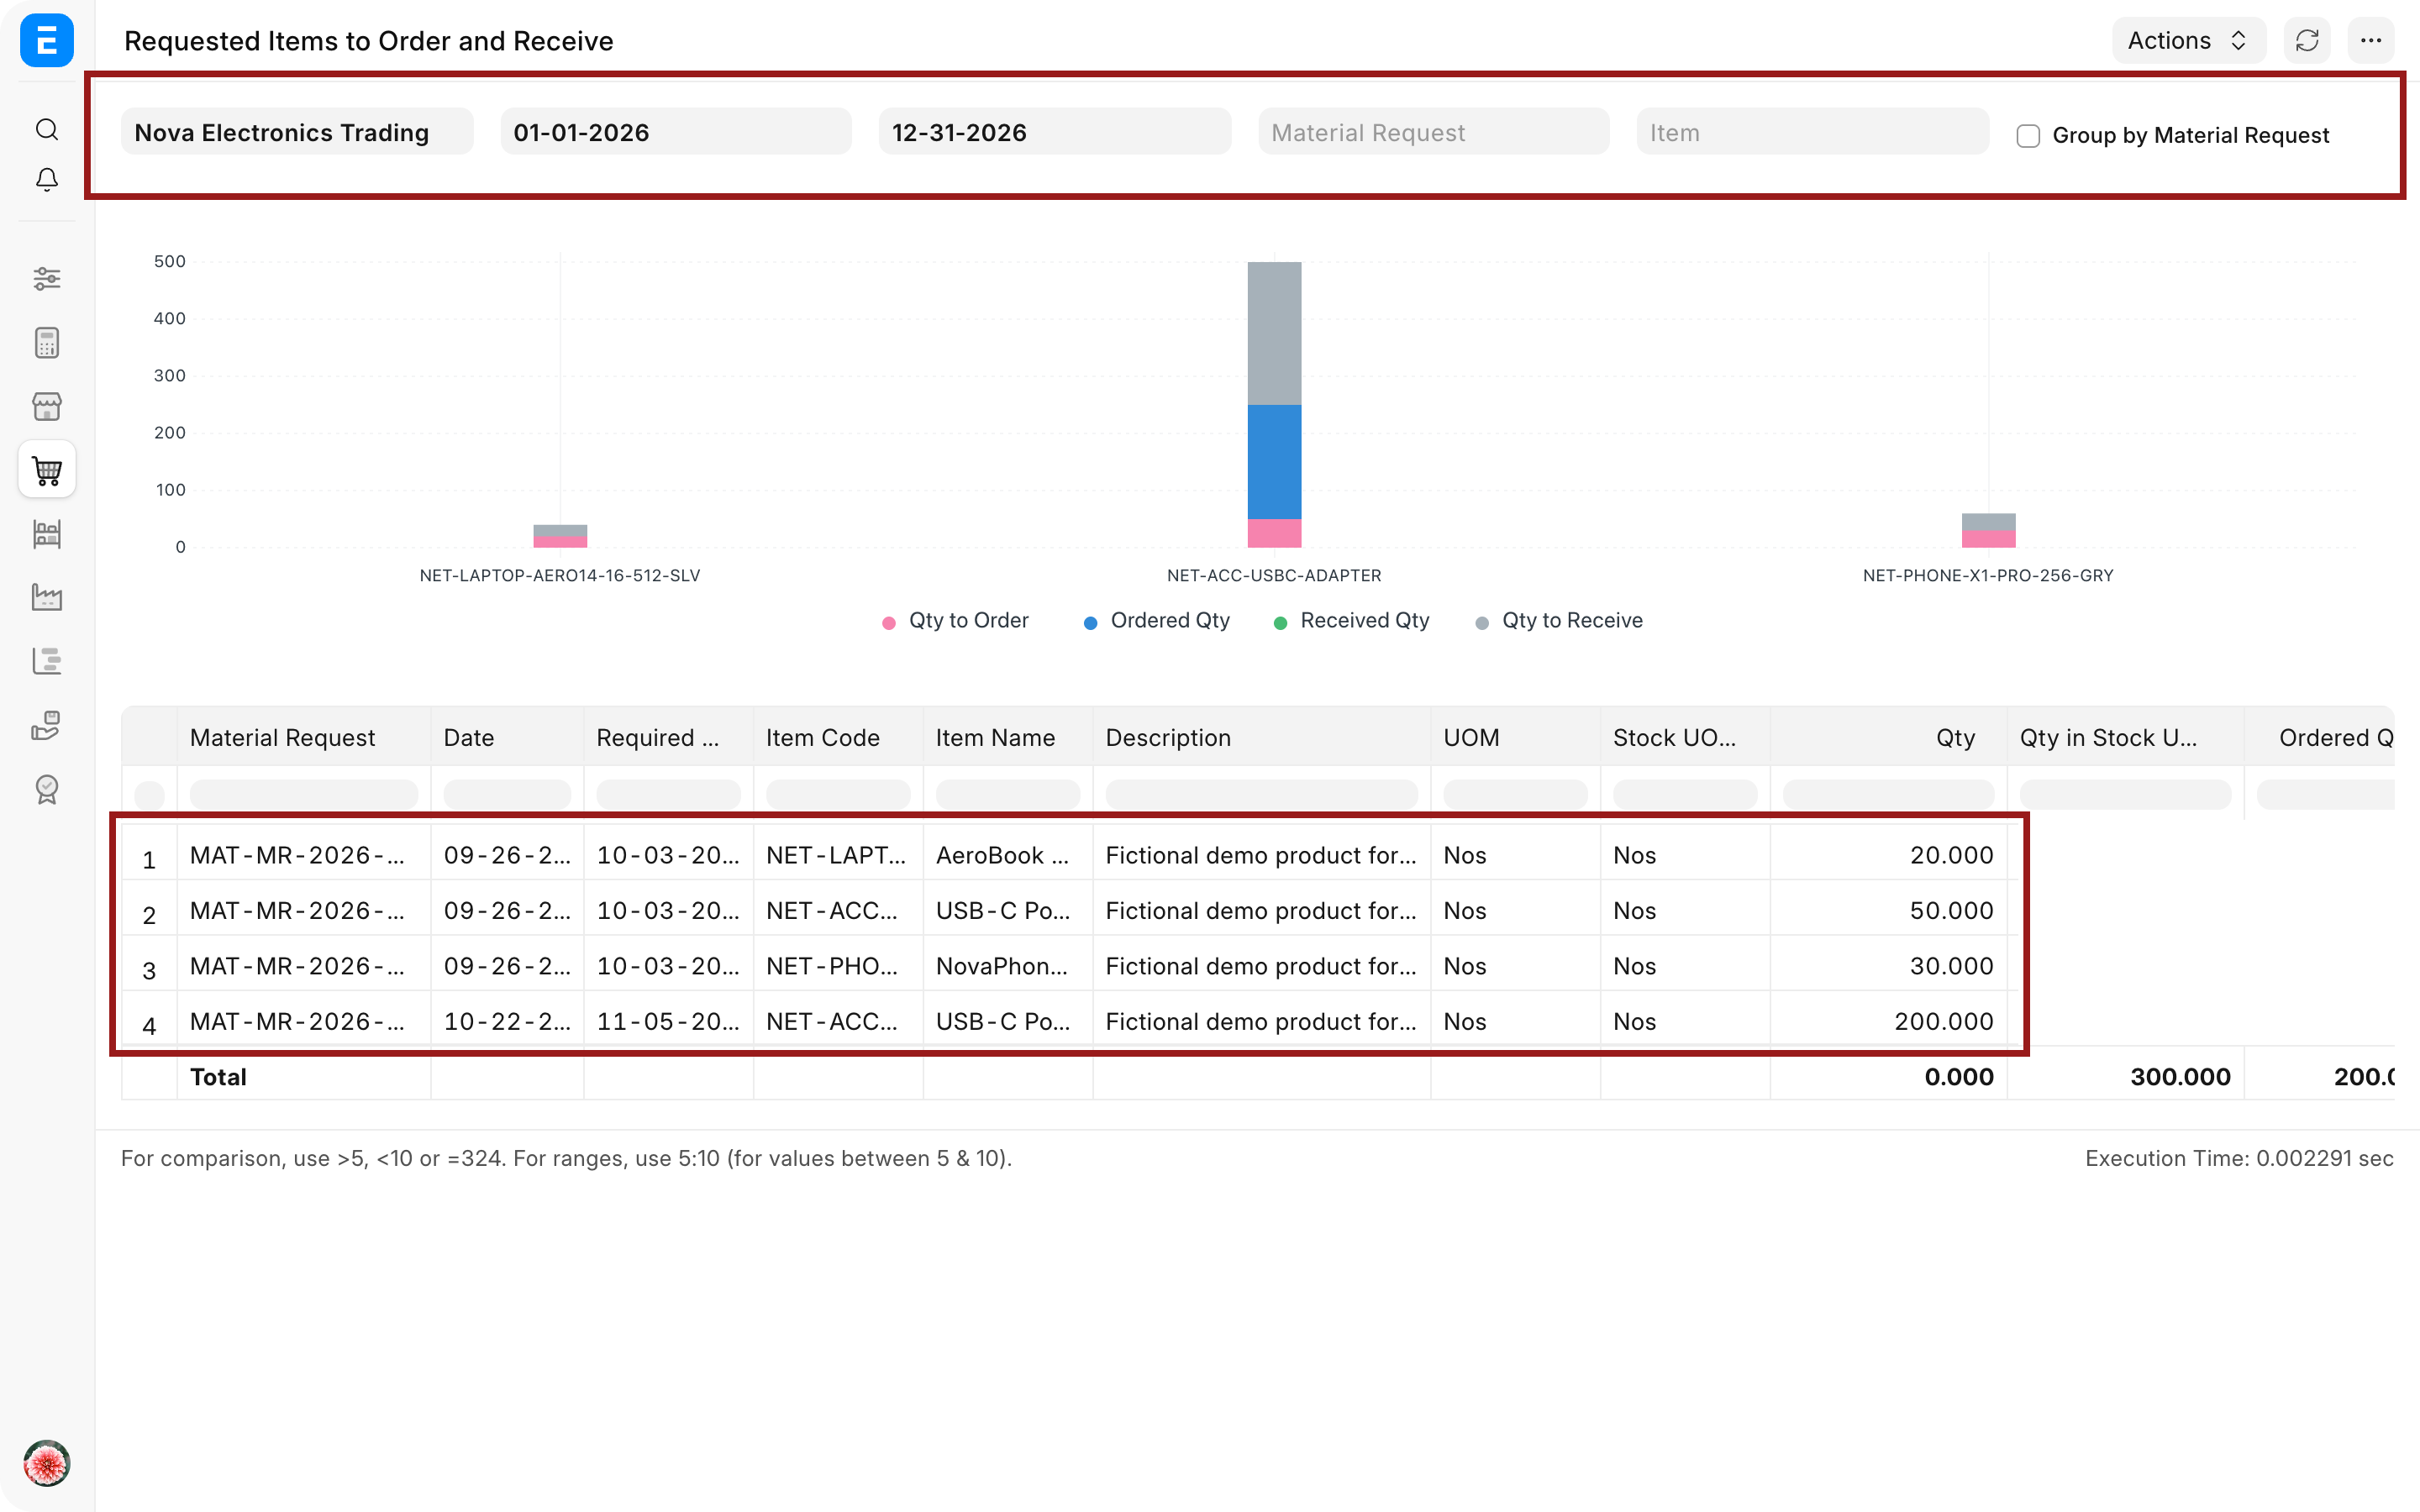Screen dimensions: 2420x1512
Task: Click the user avatar in sidebar
Action: click(47, 1463)
